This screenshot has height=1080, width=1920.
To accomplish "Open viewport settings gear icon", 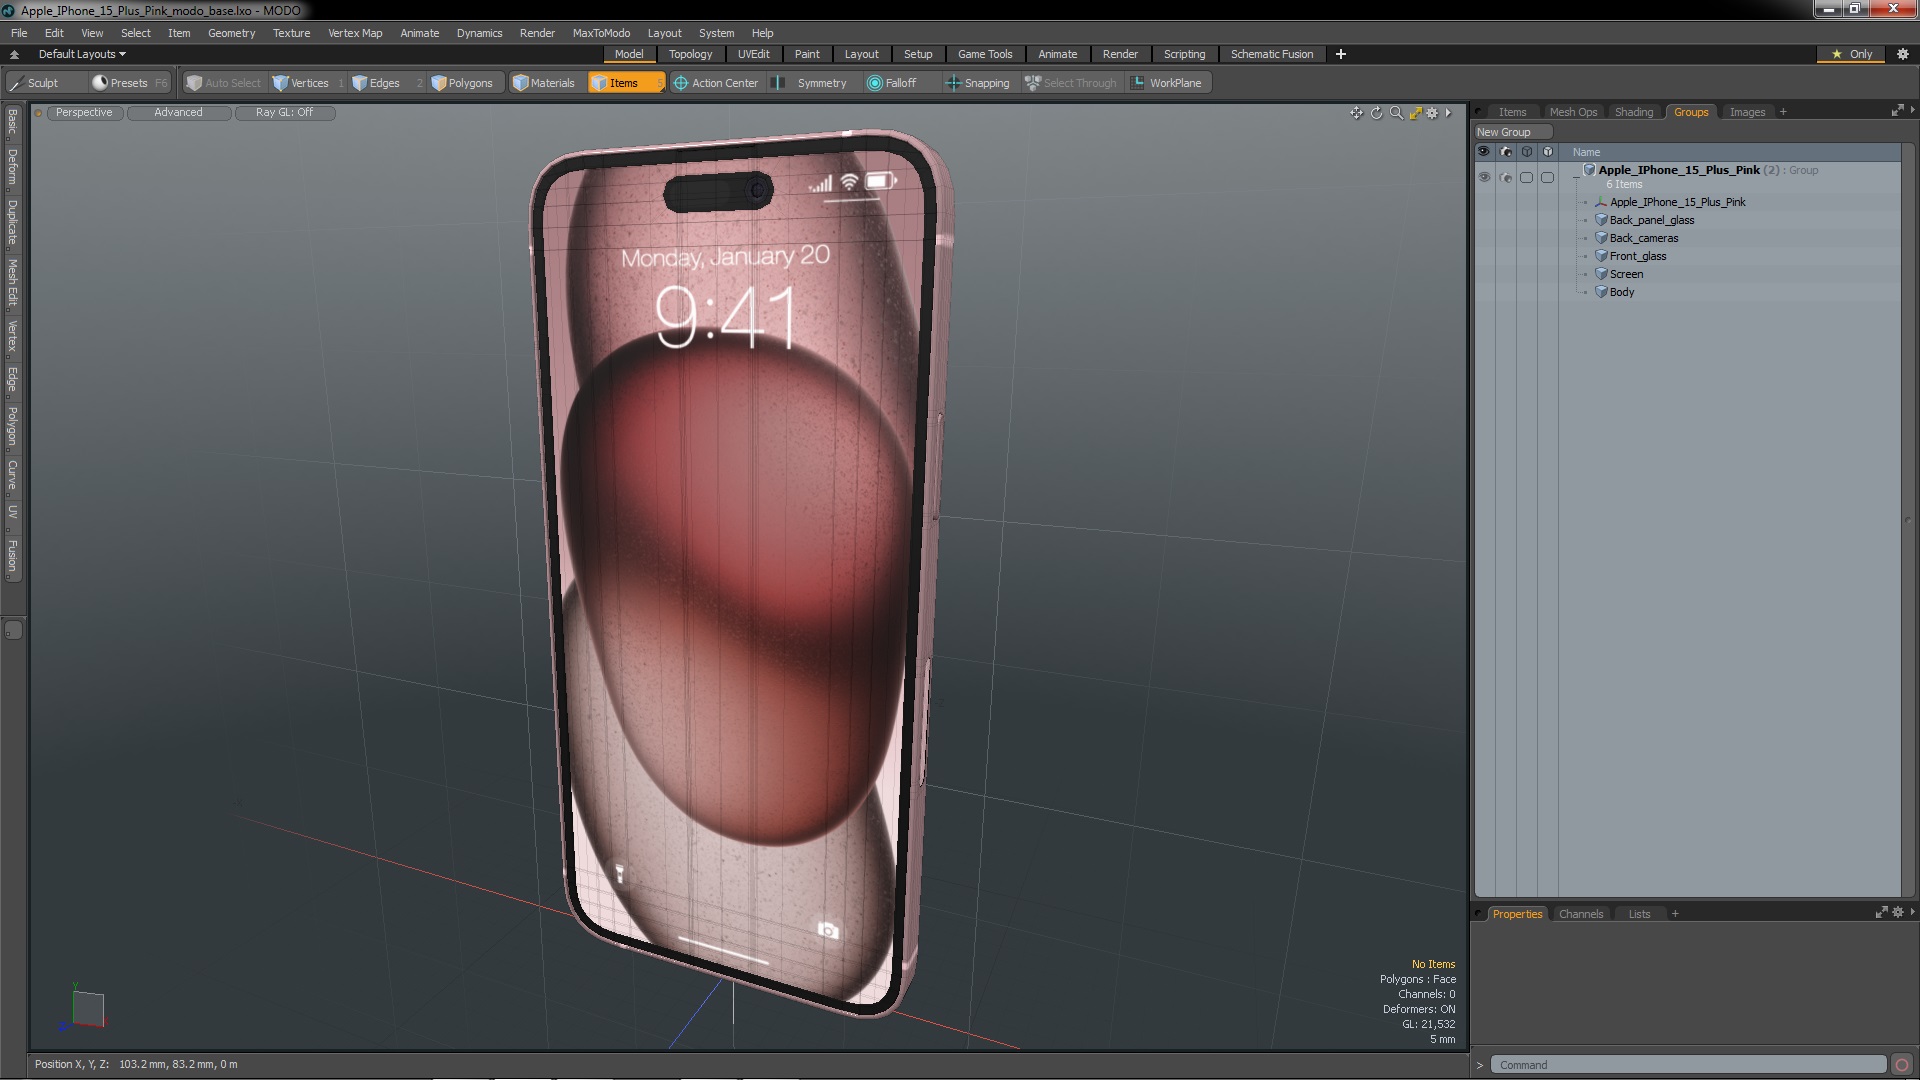I will tap(1432, 113).
